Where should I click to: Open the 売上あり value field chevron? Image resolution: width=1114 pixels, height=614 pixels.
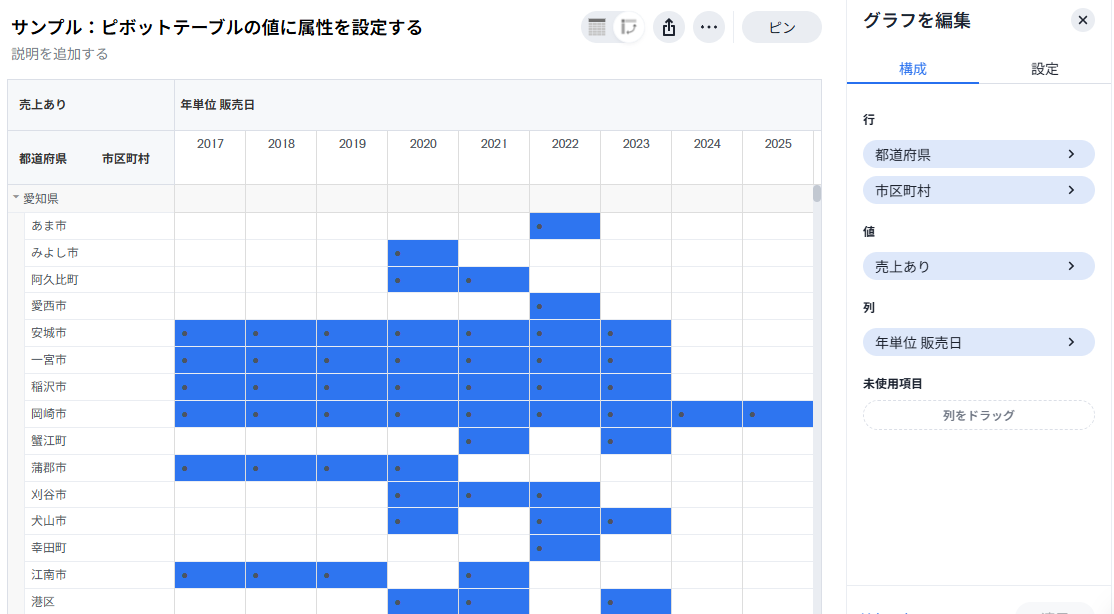coord(1071,266)
